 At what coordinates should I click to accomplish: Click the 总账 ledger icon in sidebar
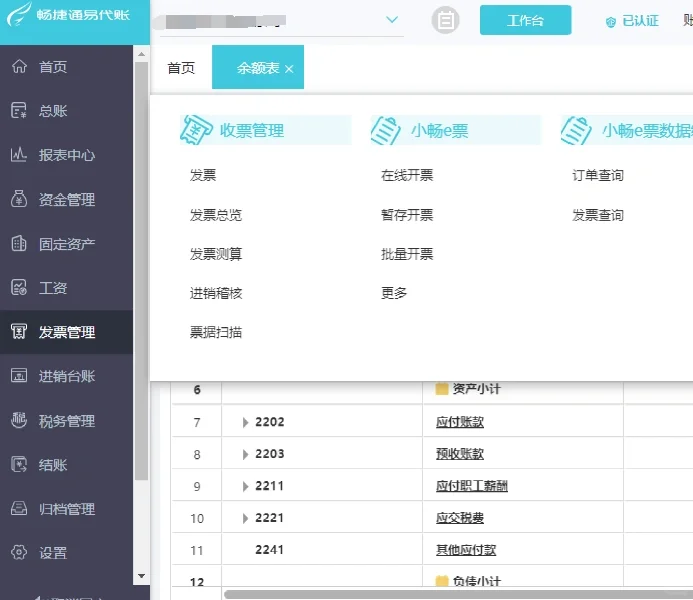tap(19, 110)
